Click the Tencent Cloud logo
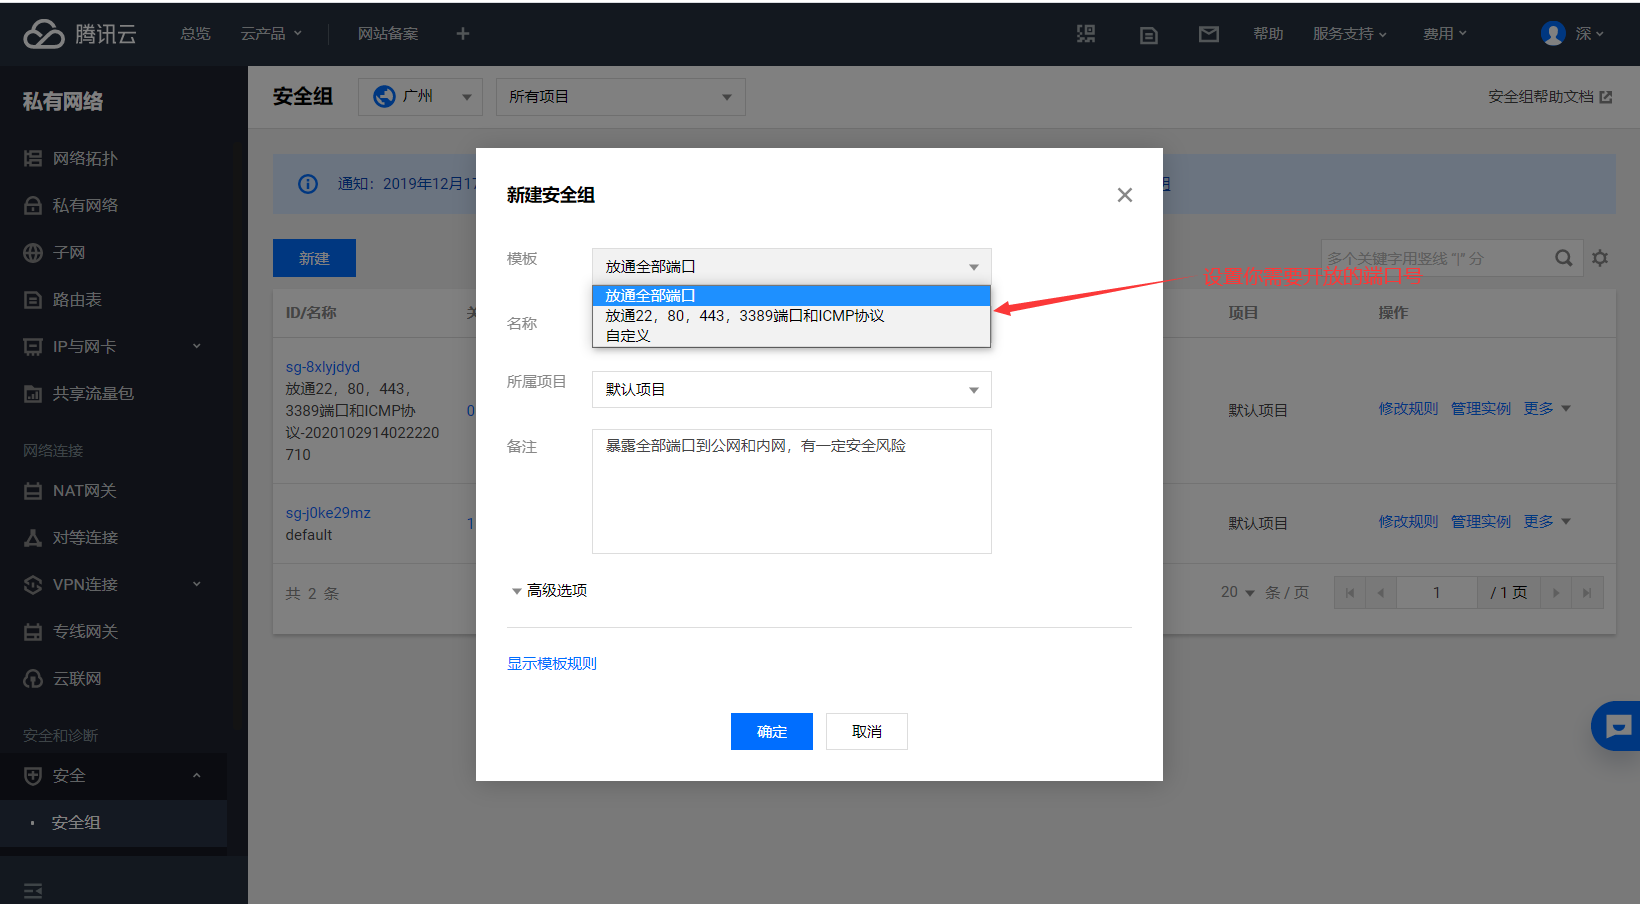The image size is (1640, 904). 80,34
